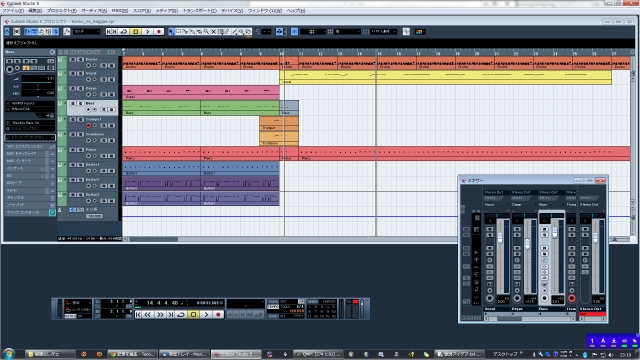Click Fast Forward on transport panel

[x=160, y=315]
